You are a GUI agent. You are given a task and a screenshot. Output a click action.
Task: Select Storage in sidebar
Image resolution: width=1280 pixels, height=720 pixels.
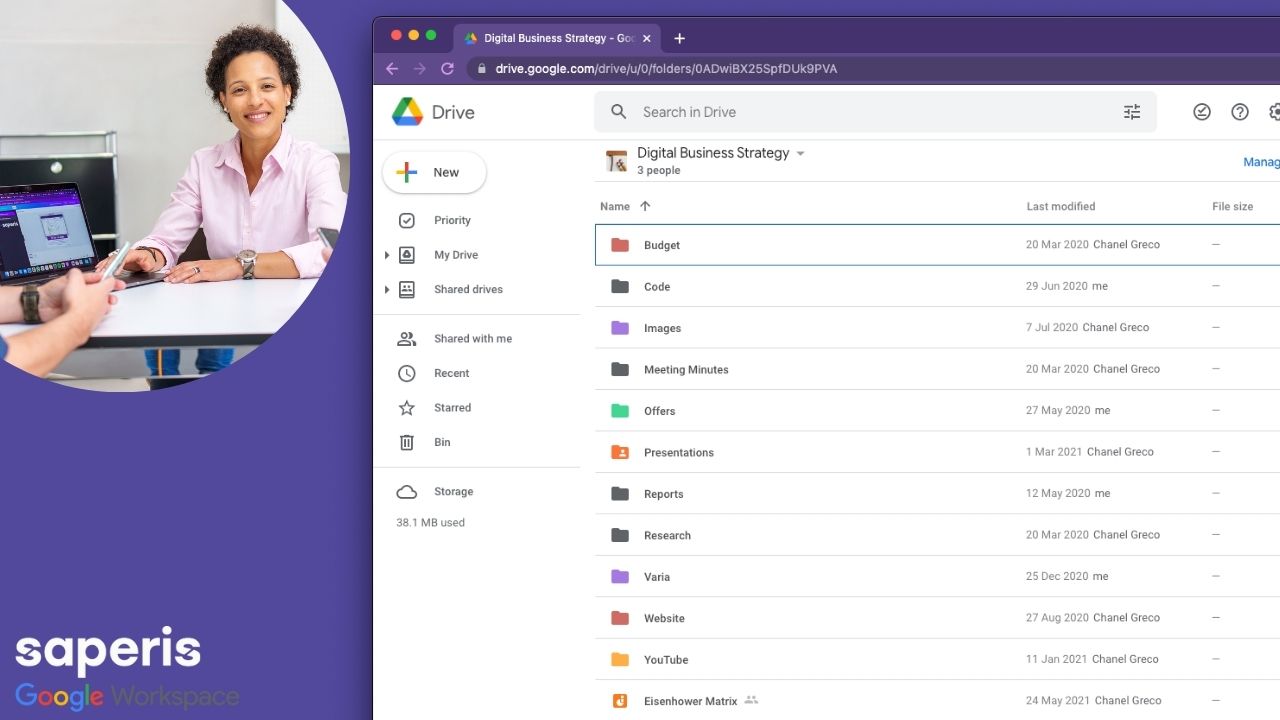454,492
